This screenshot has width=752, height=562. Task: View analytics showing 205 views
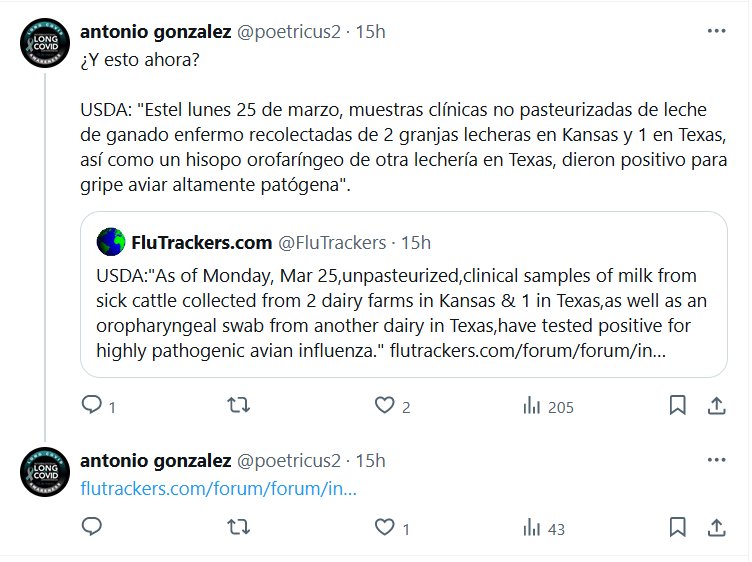click(x=532, y=406)
